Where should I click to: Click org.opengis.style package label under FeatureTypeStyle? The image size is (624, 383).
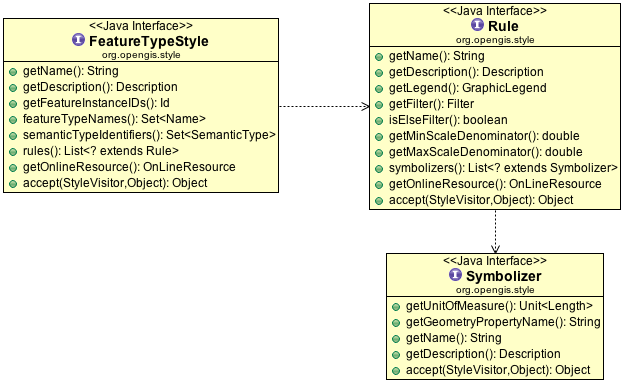point(141,55)
